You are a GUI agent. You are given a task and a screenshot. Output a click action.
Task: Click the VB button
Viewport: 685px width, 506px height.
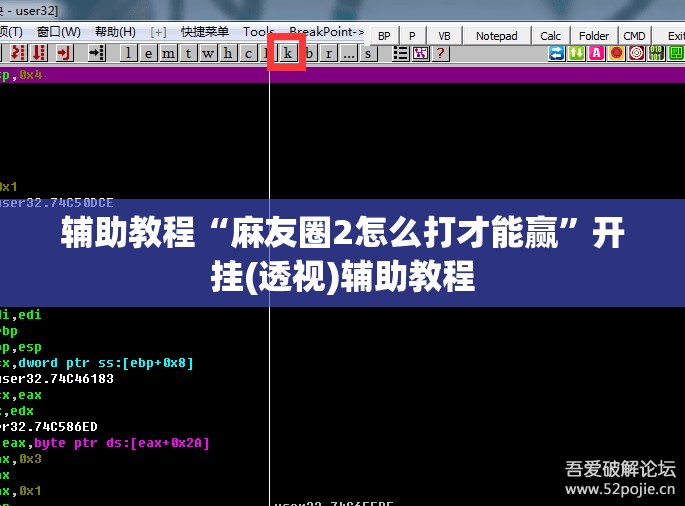(x=444, y=36)
